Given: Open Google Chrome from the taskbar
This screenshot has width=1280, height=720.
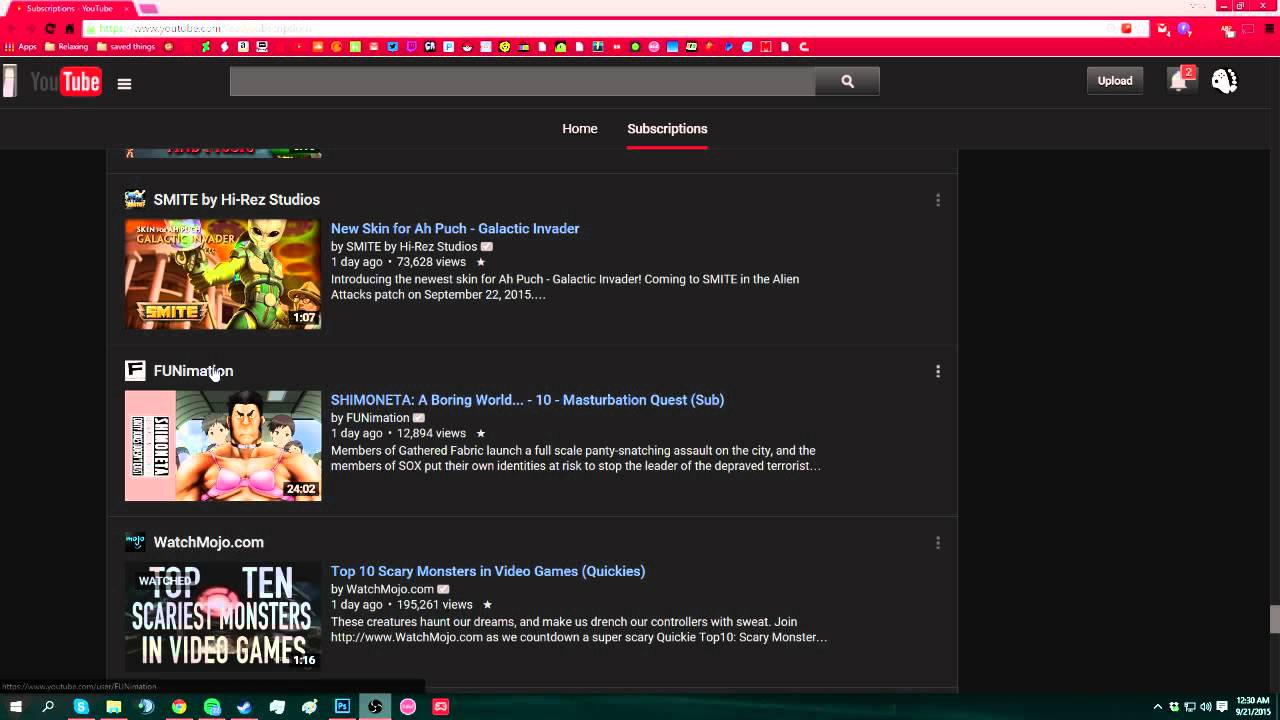Looking at the screenshot, I should pos(179,706).
